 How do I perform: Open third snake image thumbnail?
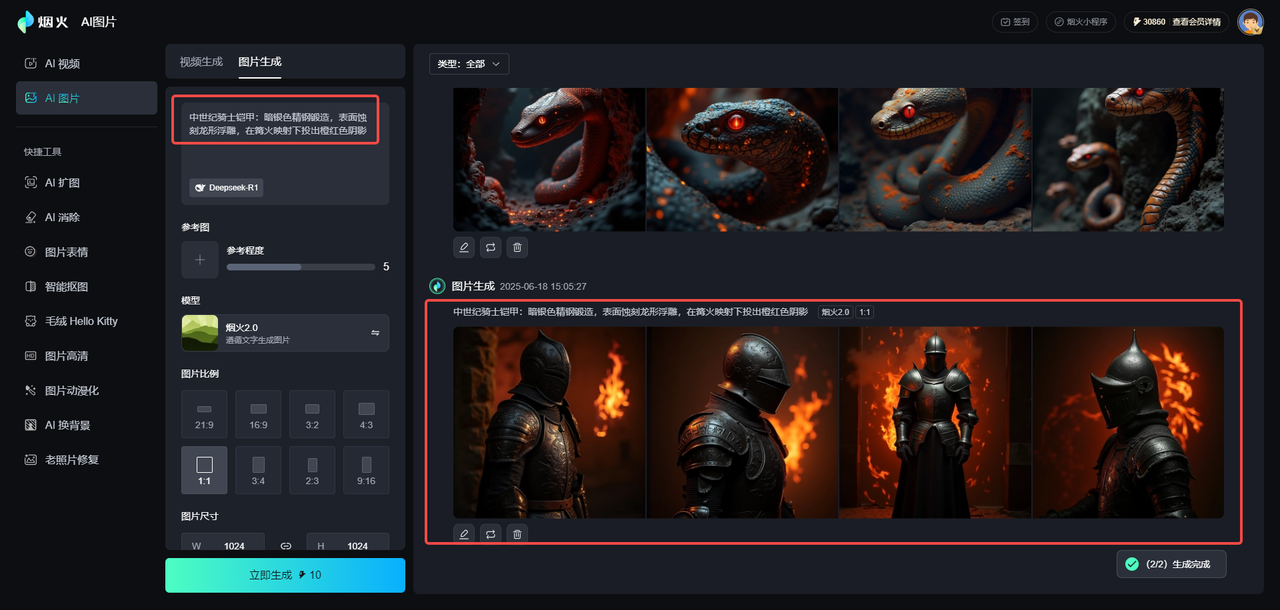935,159
